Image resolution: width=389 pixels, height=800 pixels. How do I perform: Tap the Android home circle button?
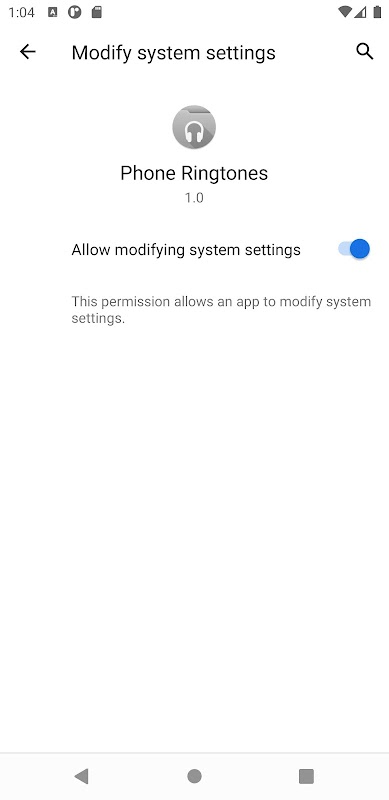pos(194,776)
